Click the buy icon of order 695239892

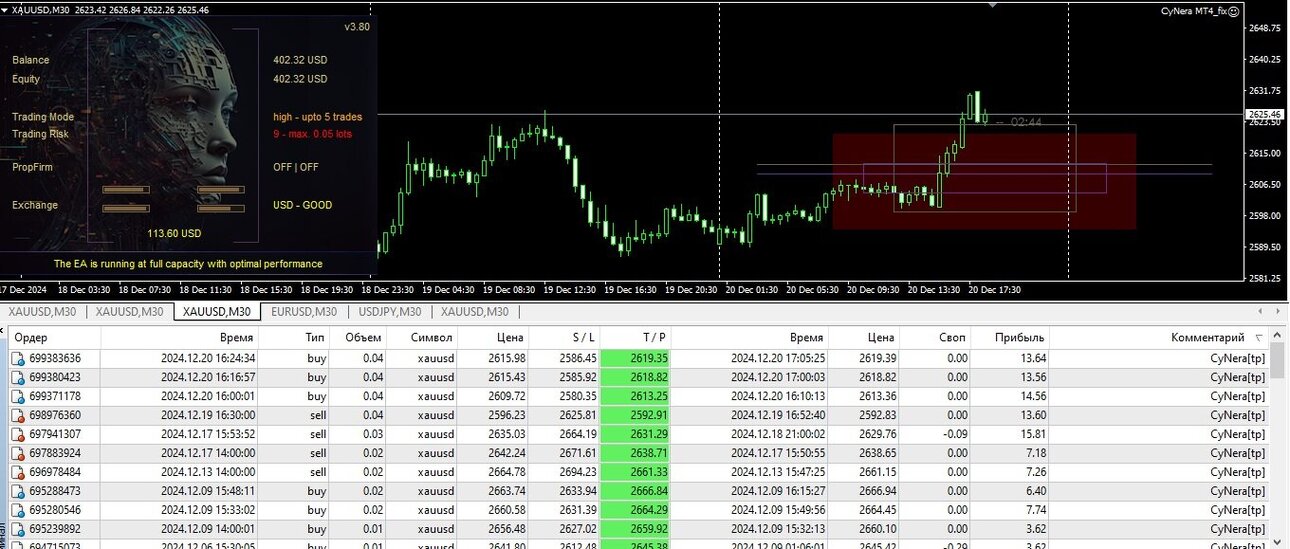point(18,529)
